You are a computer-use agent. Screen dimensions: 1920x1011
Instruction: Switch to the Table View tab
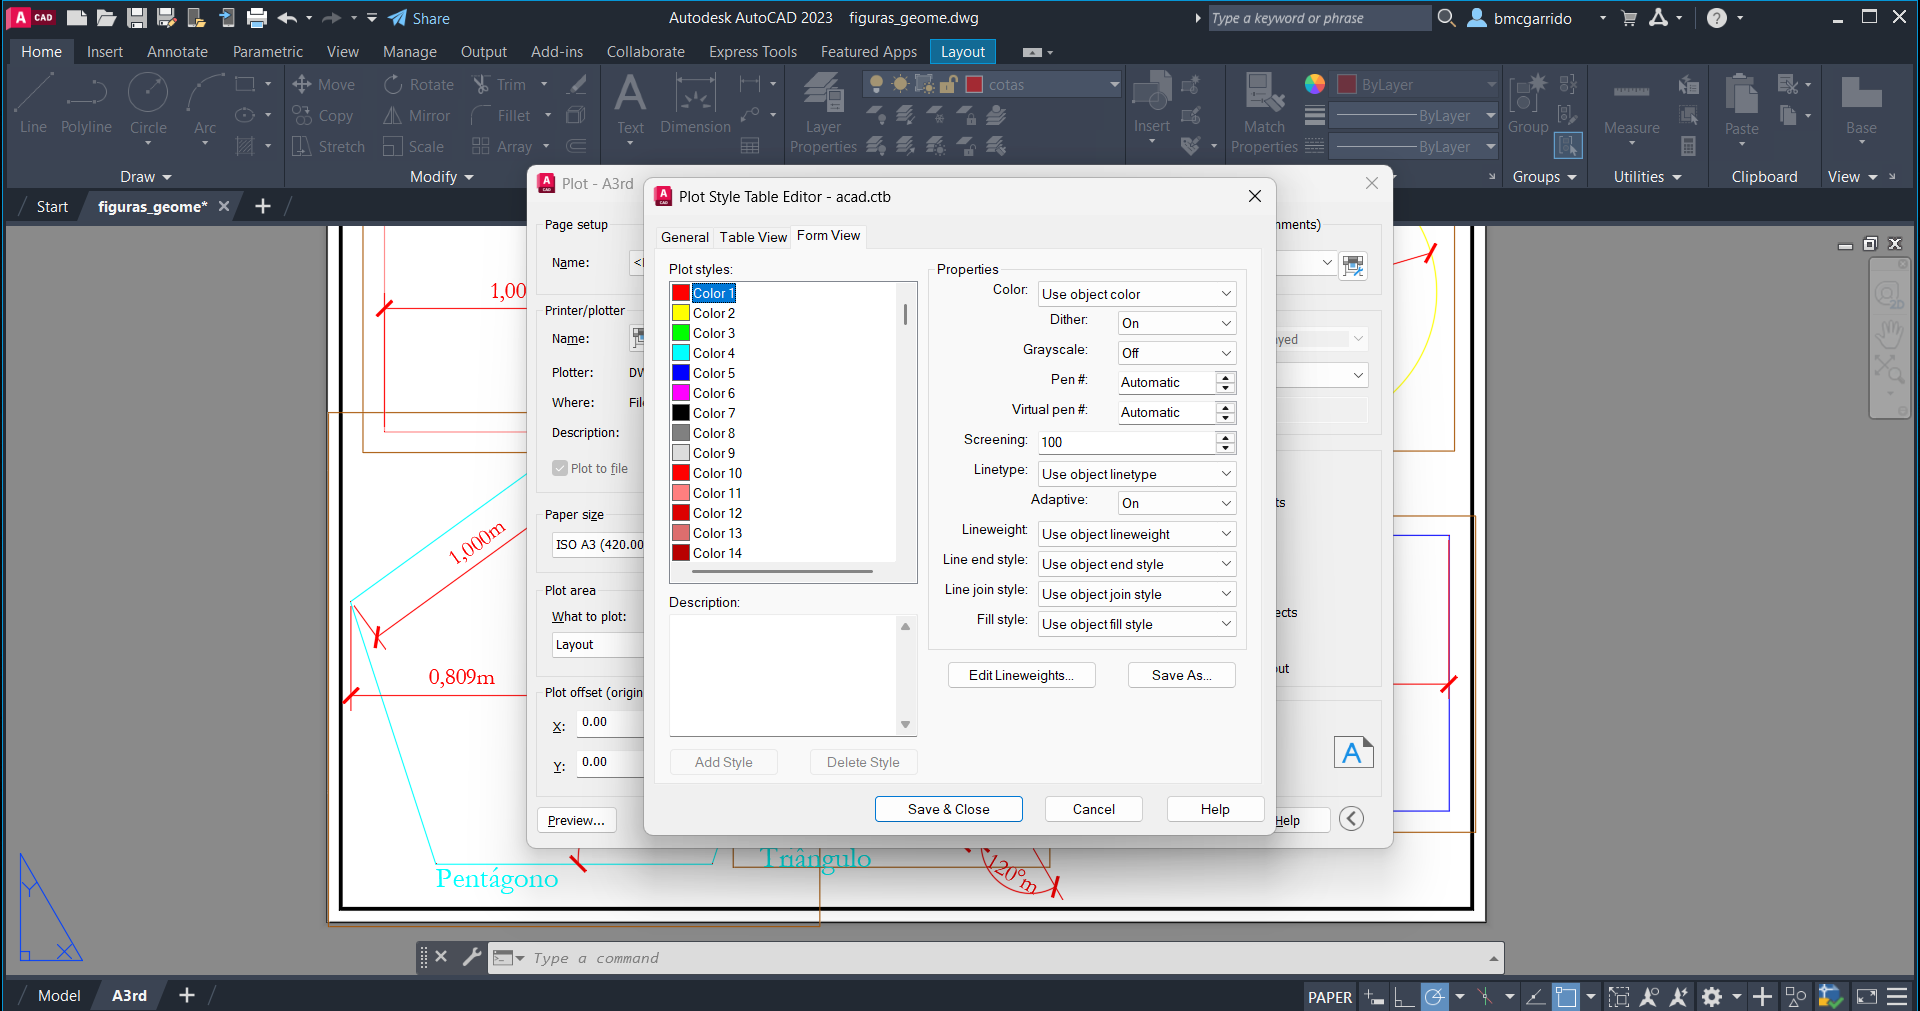pos(753,237)
